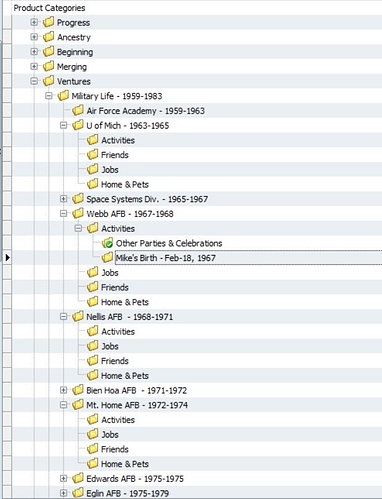This screenshot has width=382, height=499.
Task: Select the Military Life - 1959-1983 label
Action: coord(117,96)
